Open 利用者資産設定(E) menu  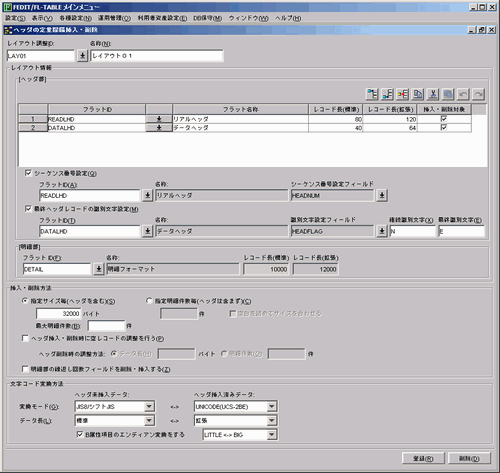[x=162, y=18]
